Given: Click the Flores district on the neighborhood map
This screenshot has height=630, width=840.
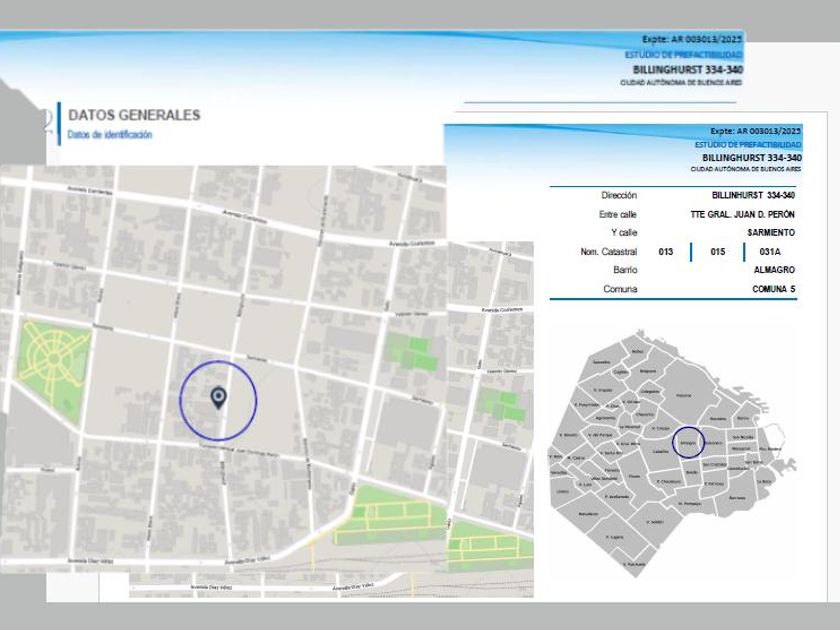Looking at the screenshot, I should 635,476.
